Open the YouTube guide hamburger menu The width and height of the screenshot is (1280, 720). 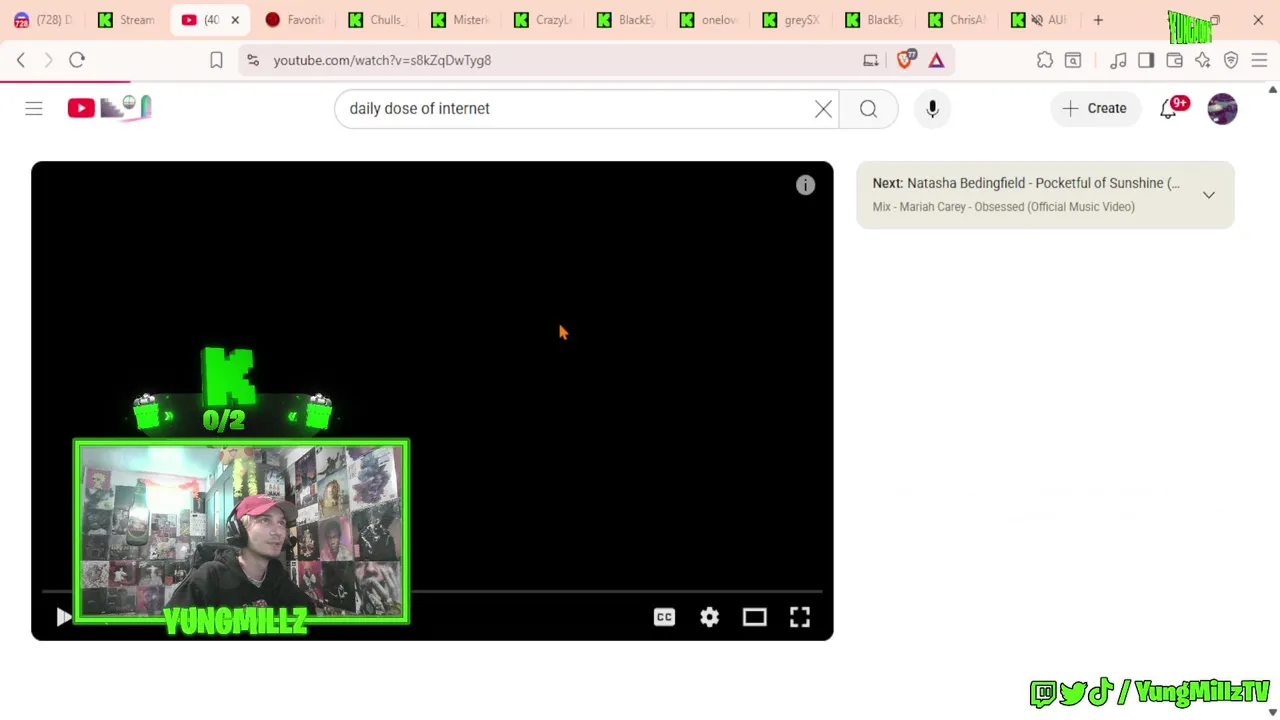click(34, 108)
